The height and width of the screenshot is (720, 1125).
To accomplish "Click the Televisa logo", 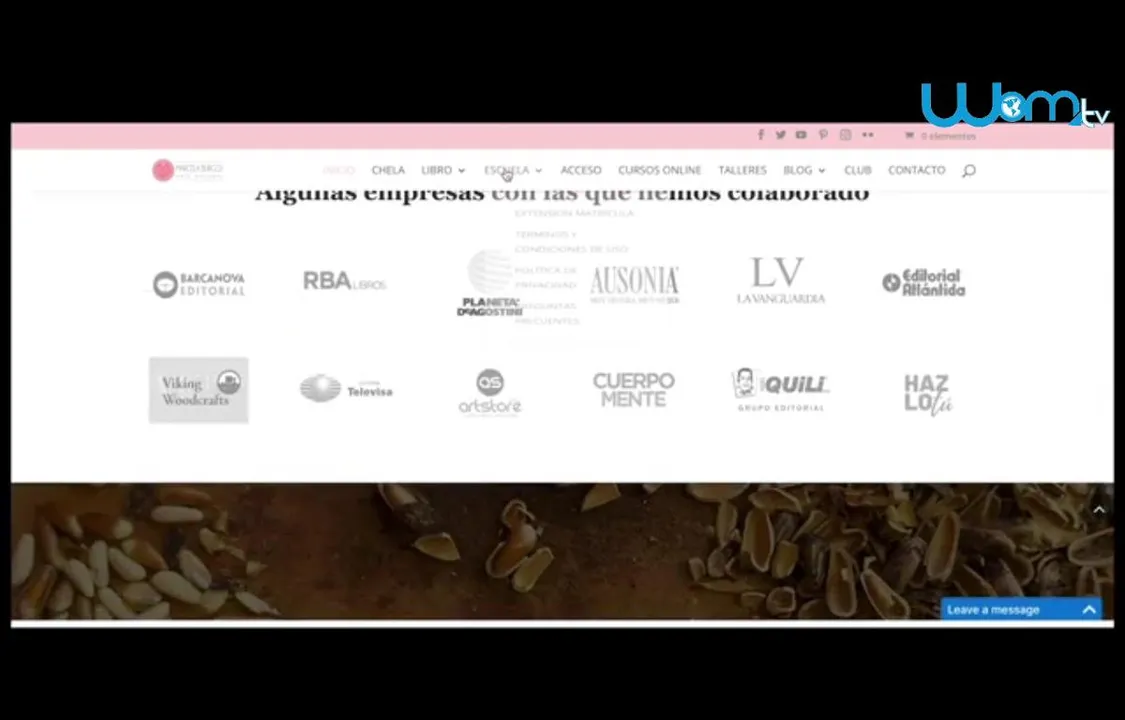I will [x=346, y=388].
